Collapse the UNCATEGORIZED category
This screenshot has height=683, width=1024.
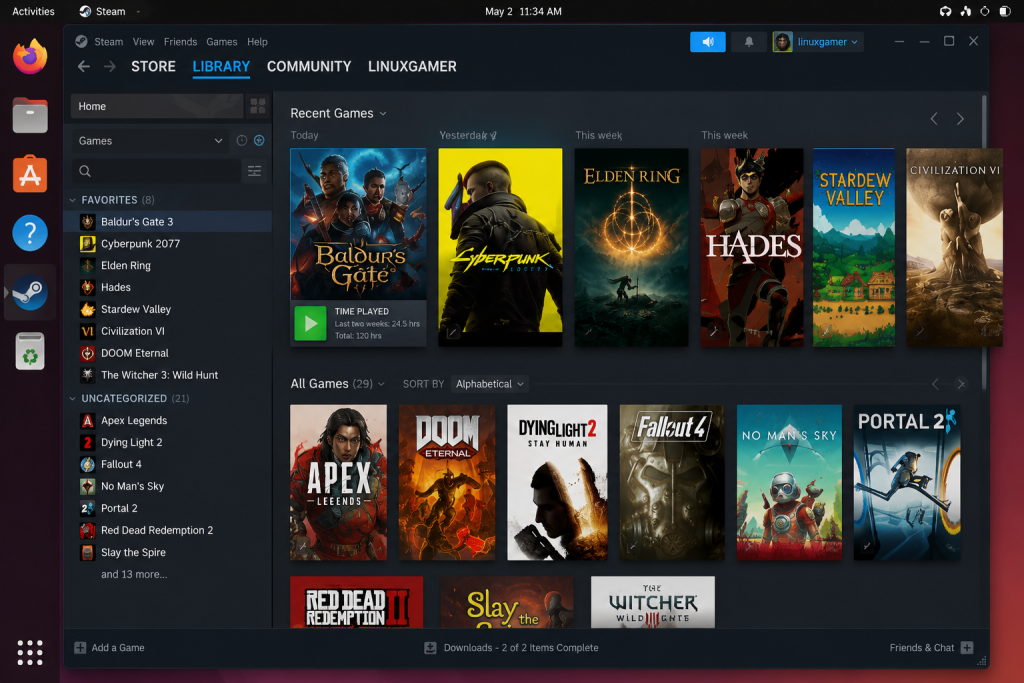pyautogui.click(x=72, y=398)
